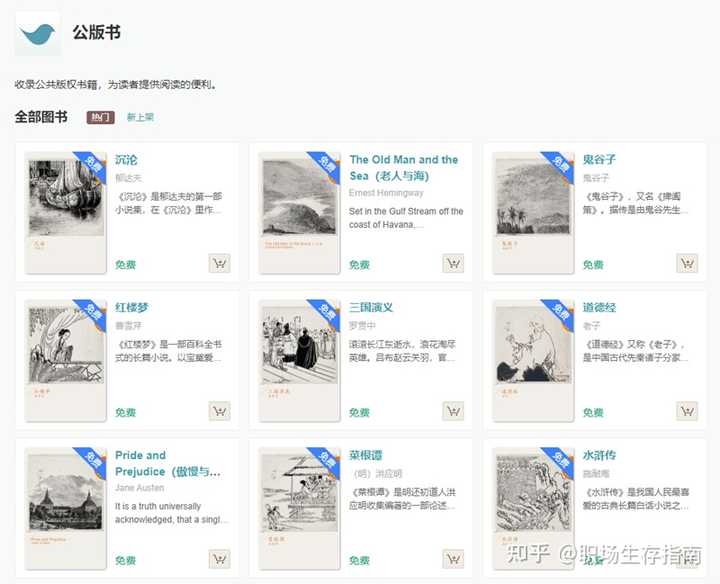Add 沉沦 to the shopping cart
The height and width of the screenshot is (584, 720).
tap(219, 264)
